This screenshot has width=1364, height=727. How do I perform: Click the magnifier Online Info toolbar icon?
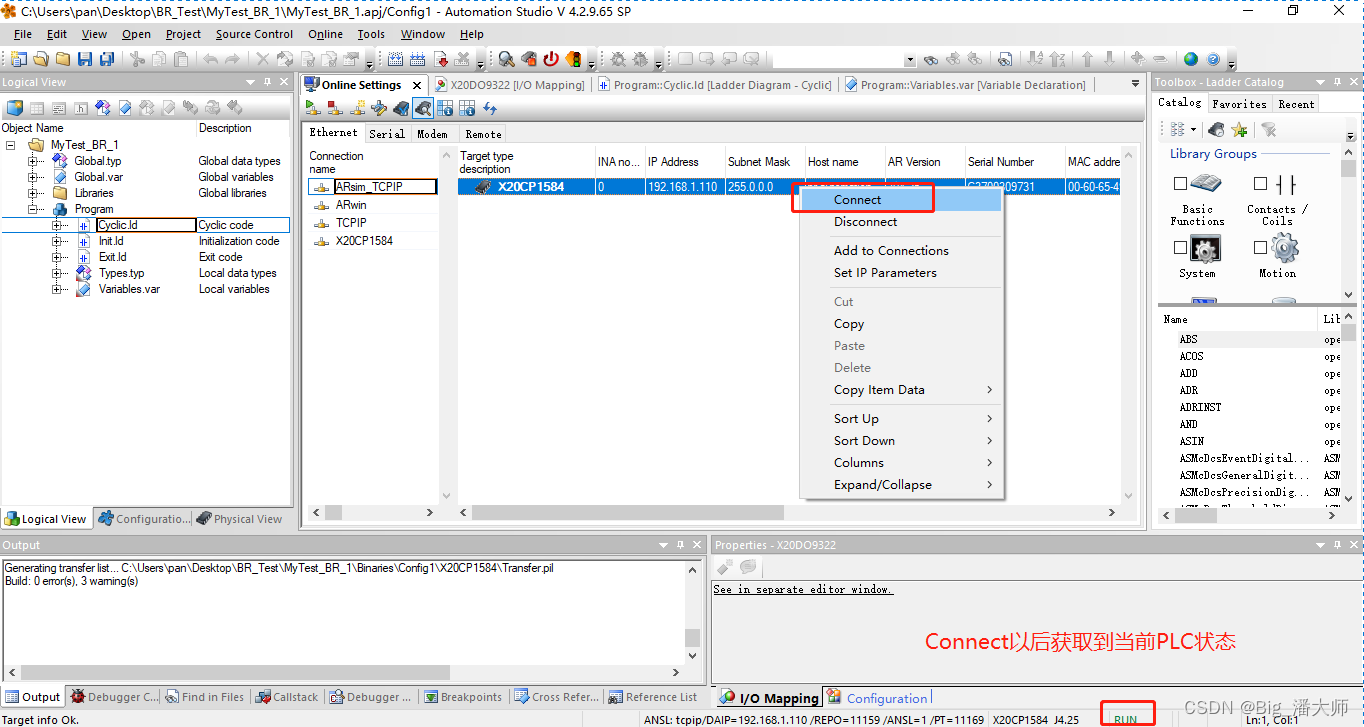tap(507, 59)
